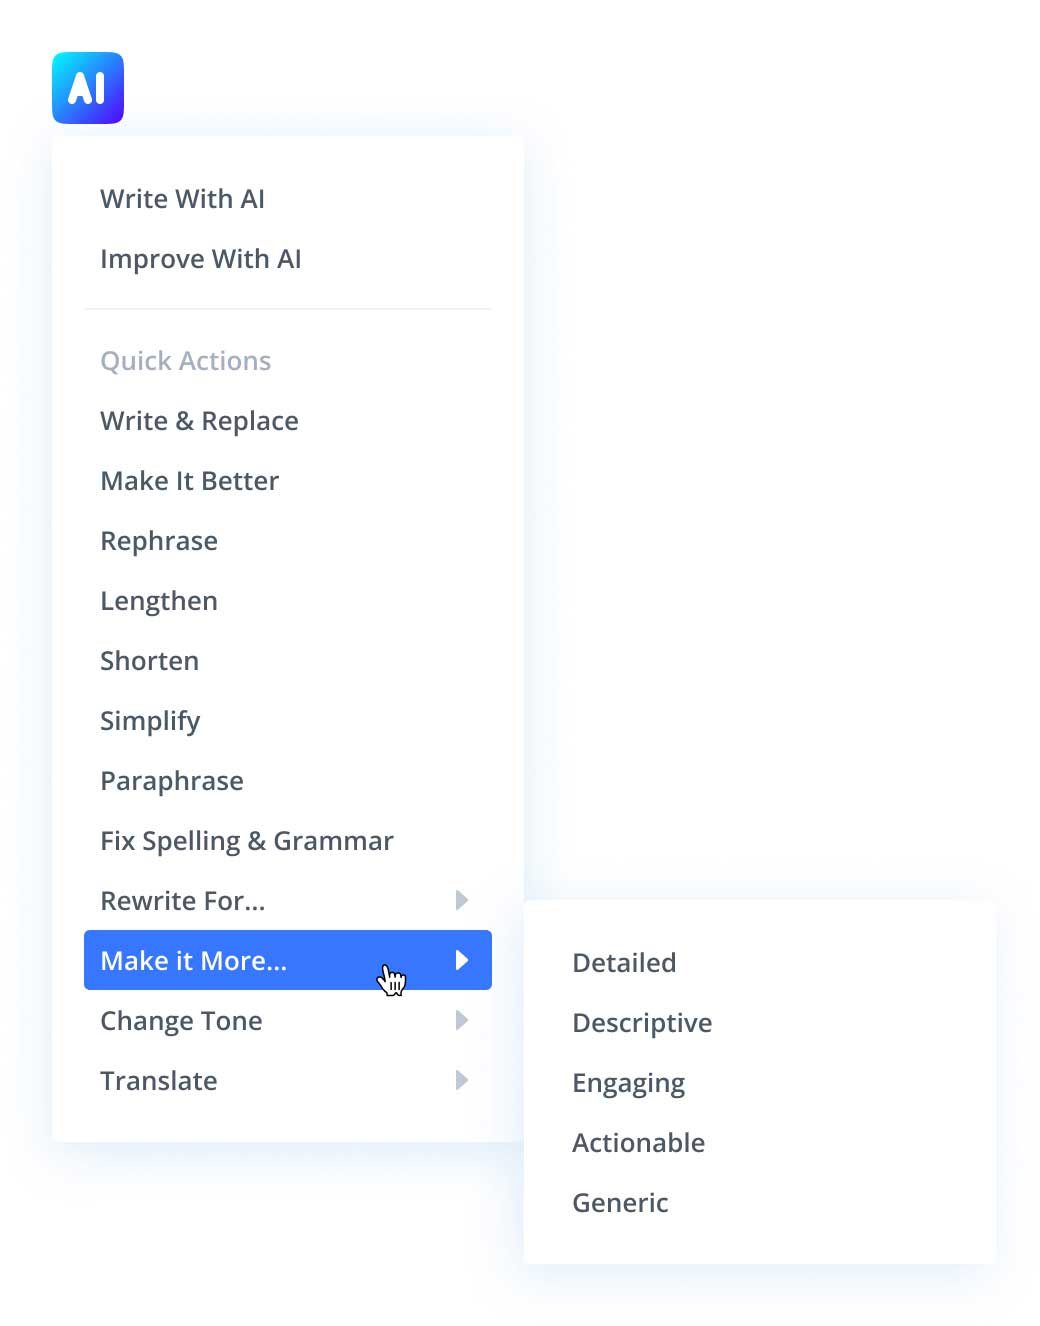The width and height of the screenshot is (1040, 1326).
Task: Choose Shorten from quick actions
Action: [x=149, y=660]
